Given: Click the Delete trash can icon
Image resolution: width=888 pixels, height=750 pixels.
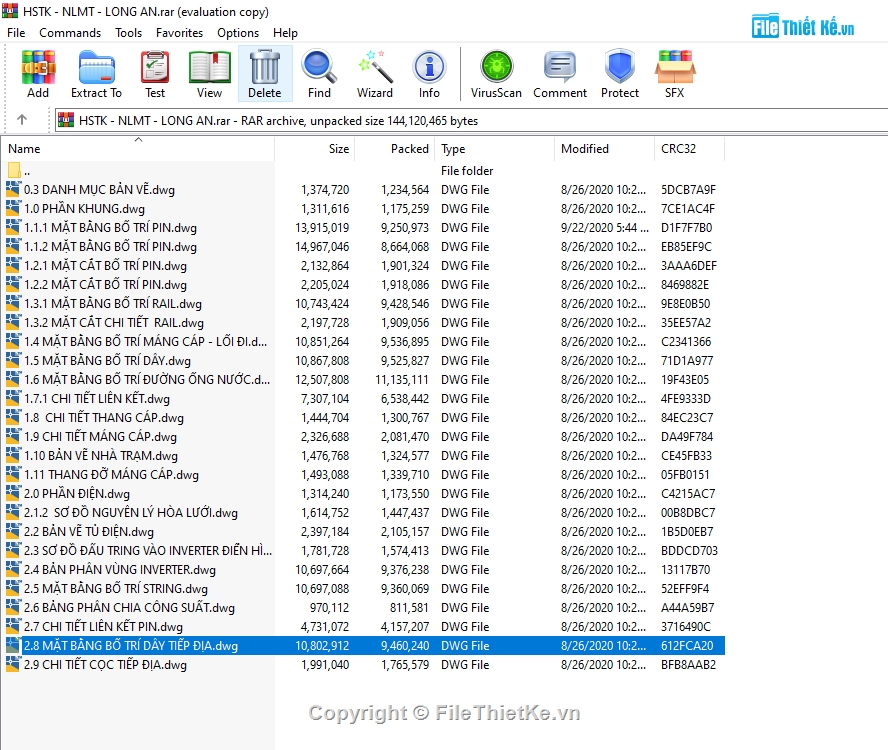Looking at the screenshot, I should 264,74.
